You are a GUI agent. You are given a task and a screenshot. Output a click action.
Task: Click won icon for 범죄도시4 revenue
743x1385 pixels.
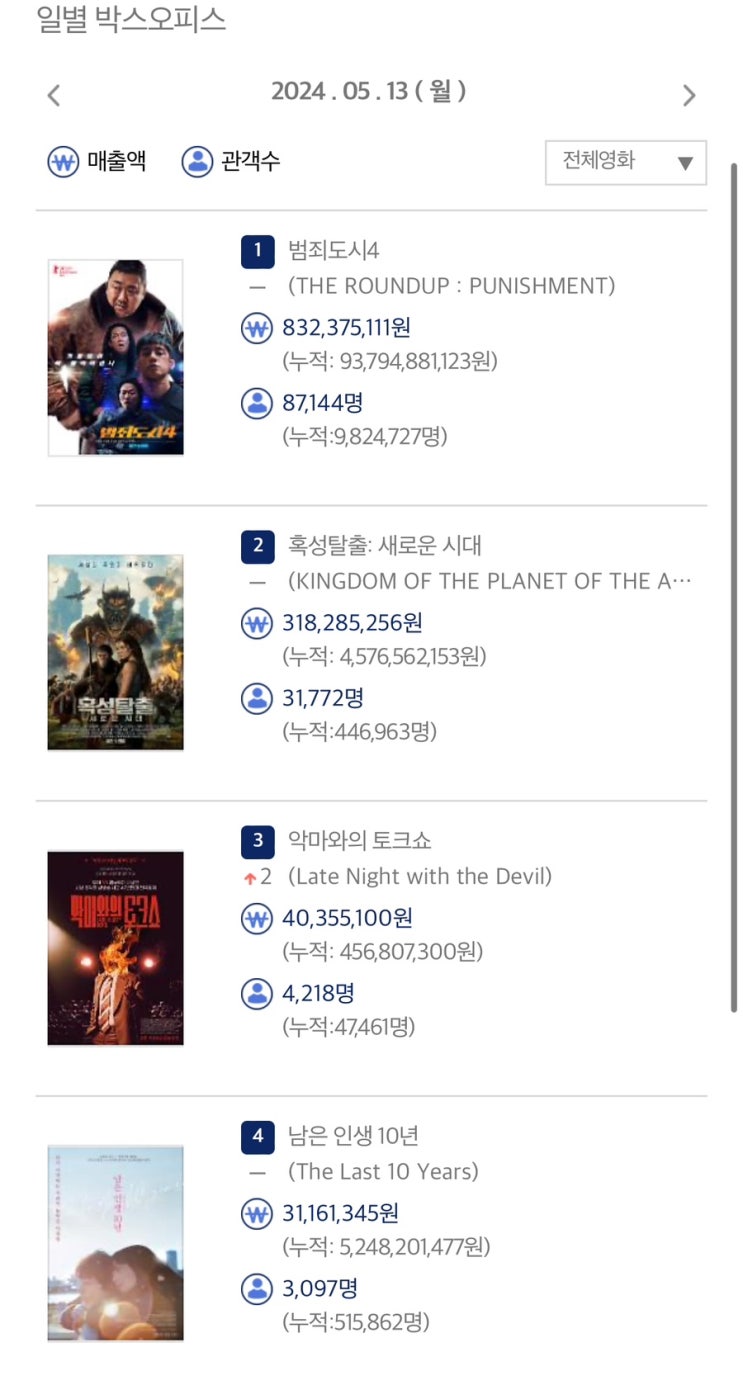tap(257, 328)
